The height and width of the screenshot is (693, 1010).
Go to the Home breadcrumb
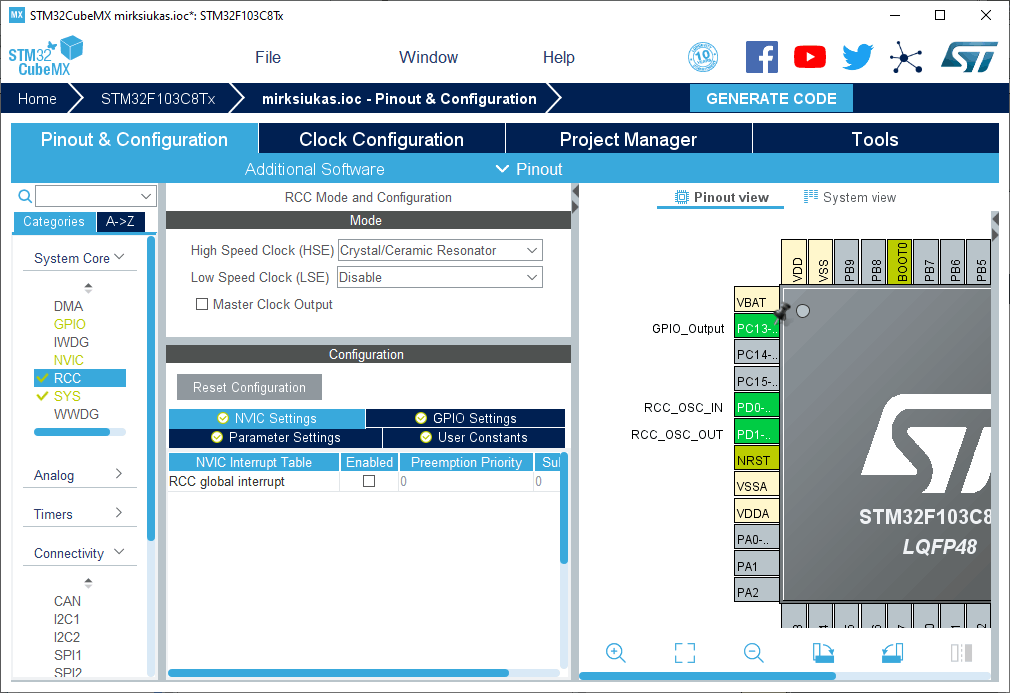37,99
